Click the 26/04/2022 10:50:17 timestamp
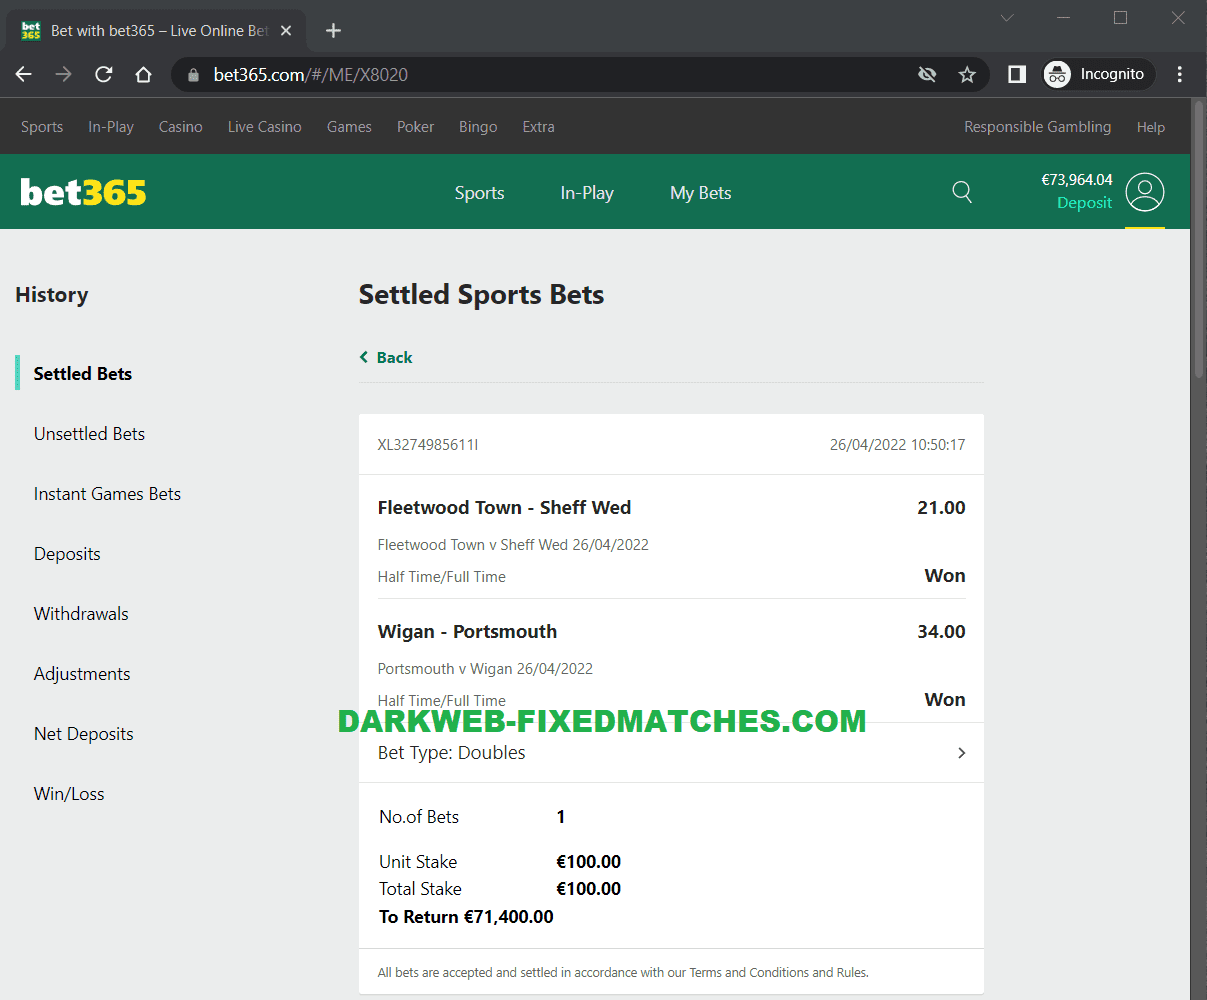 tap(897, 445)
